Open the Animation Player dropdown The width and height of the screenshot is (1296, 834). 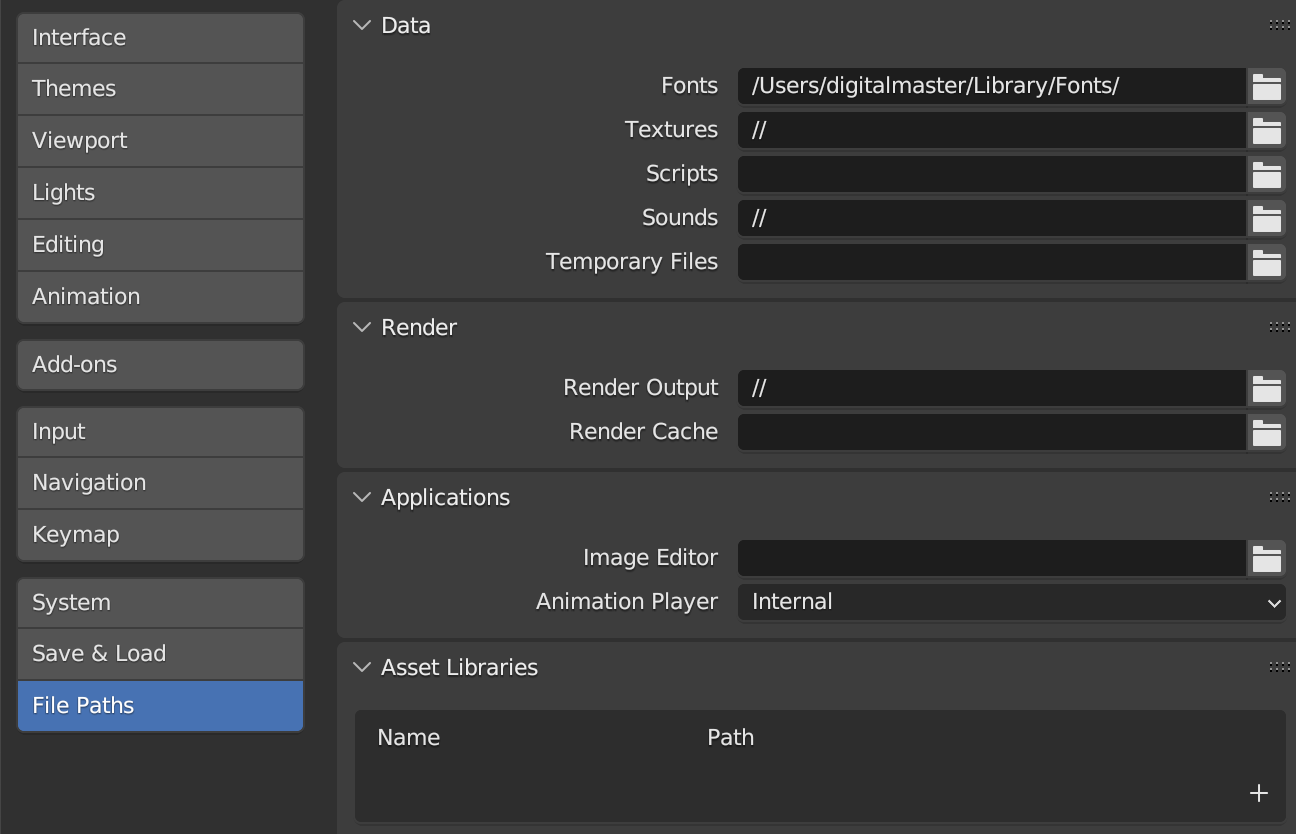point(1012,602)
